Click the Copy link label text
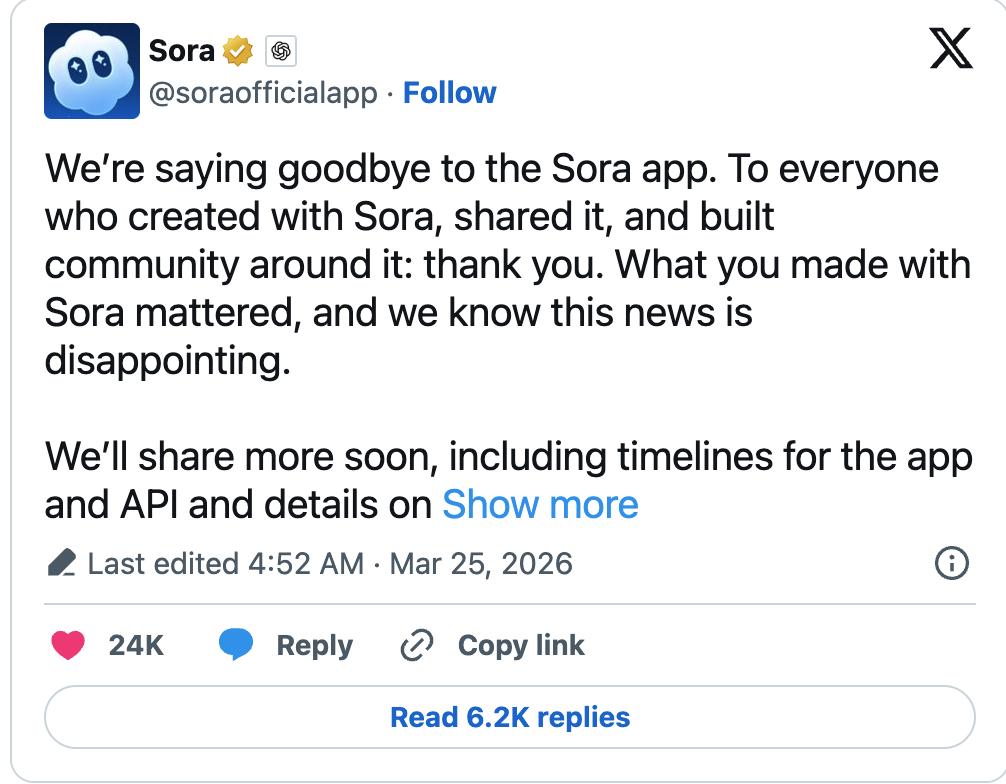The height and width of the screenshot is (784, 1006). [521, 646]
